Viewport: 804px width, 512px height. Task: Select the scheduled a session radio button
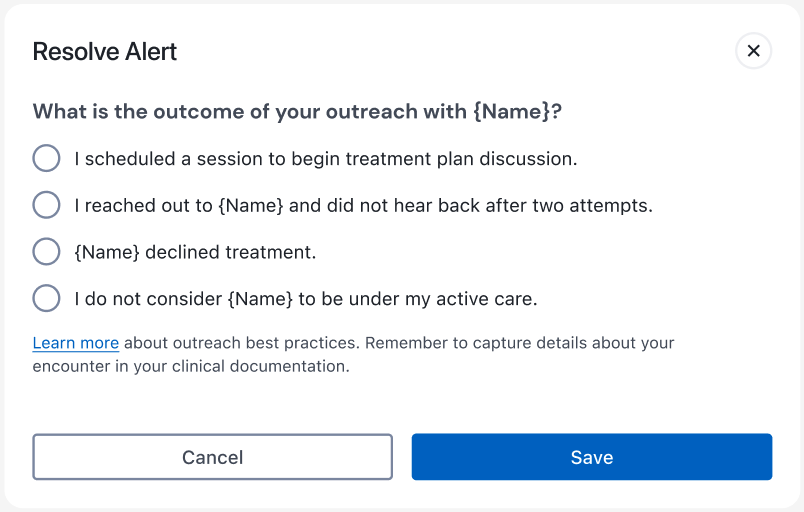pyautogui.click(x=47, y=158)
